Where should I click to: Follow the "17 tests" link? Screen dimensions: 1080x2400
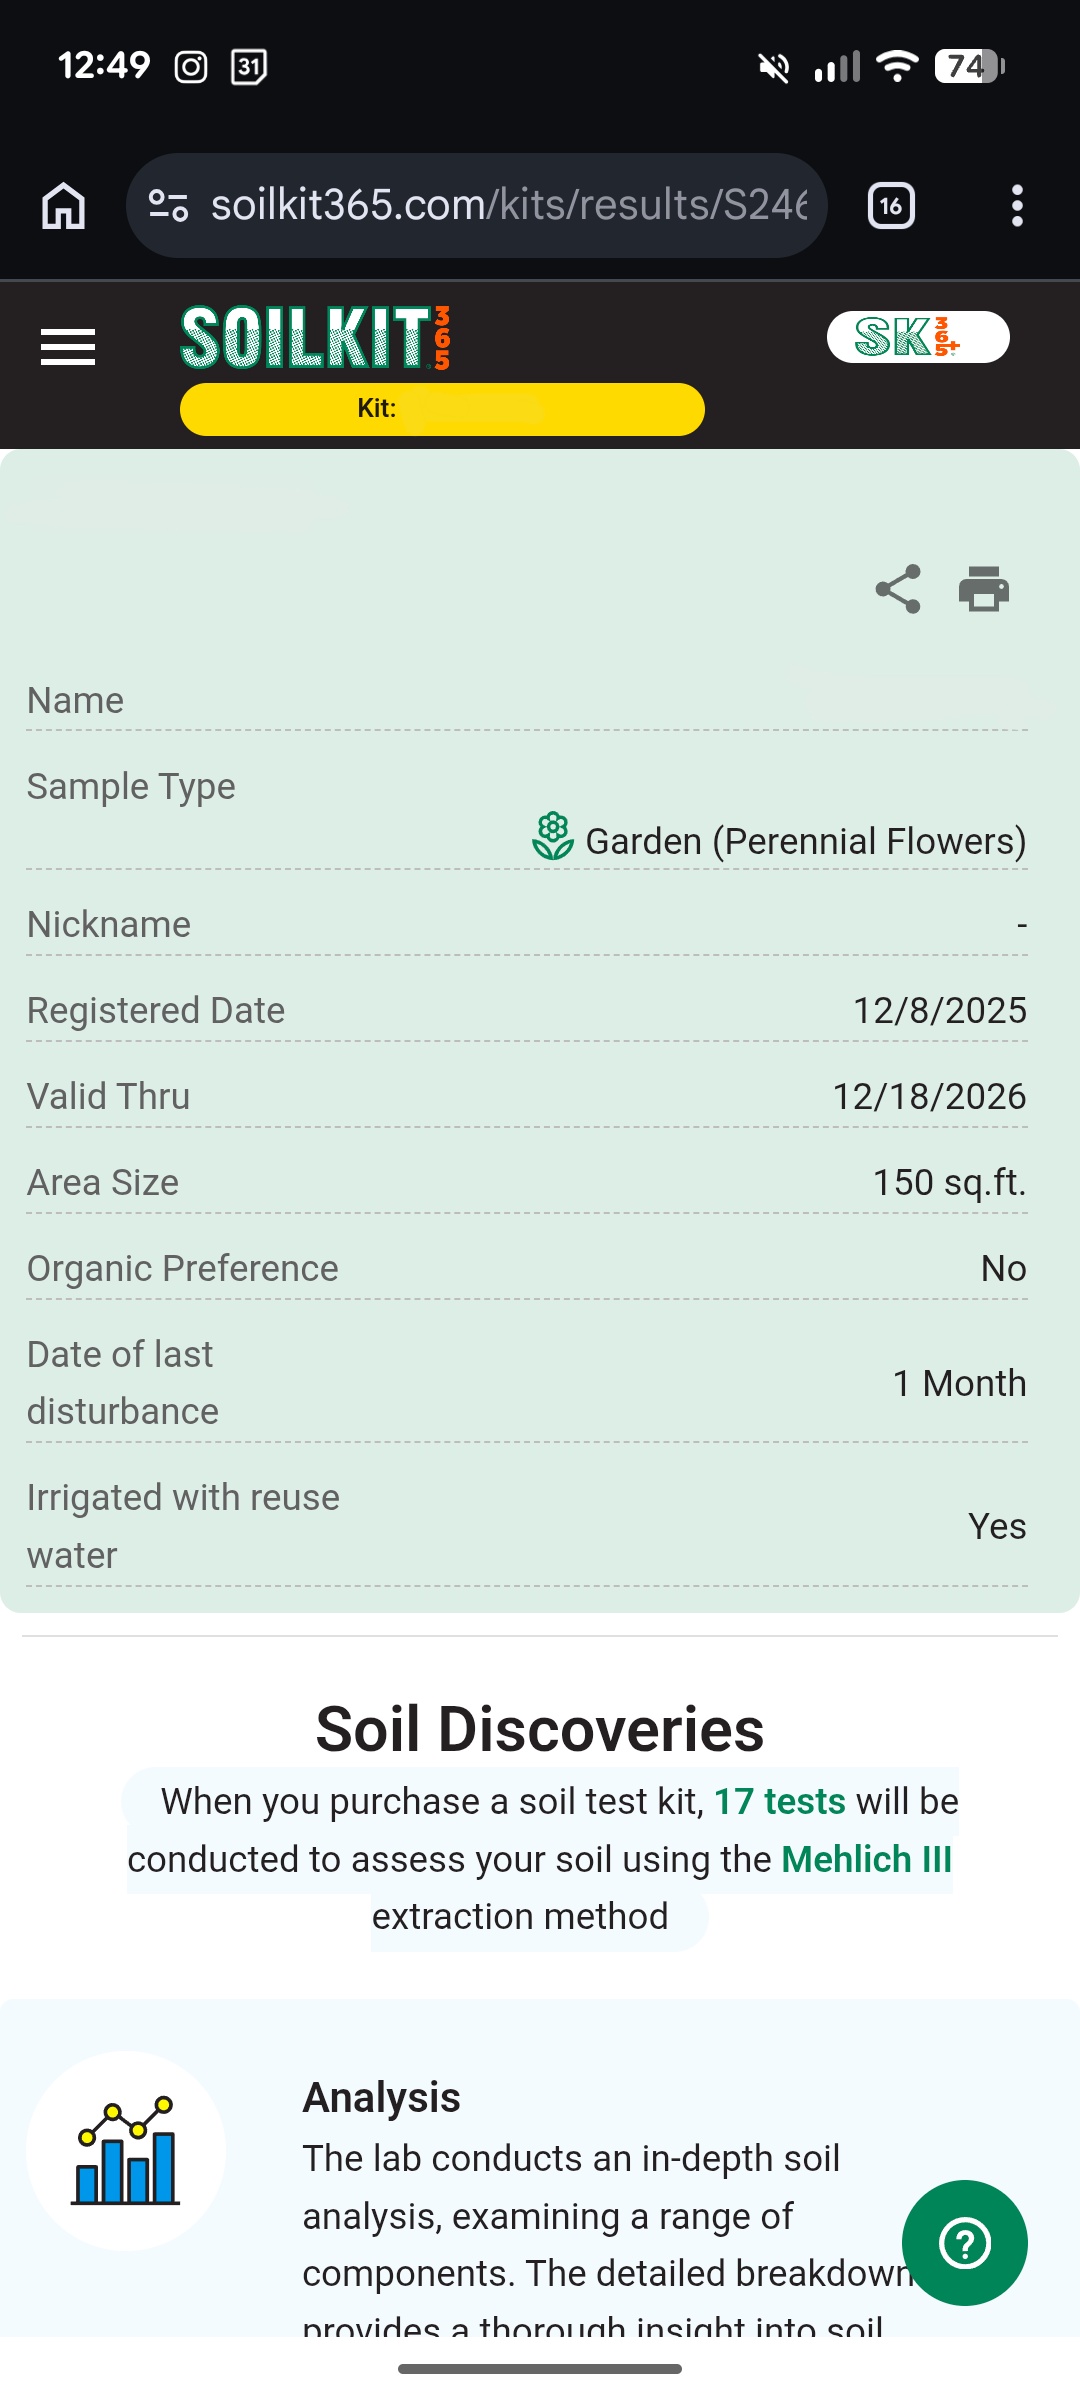click(780, 1802)
